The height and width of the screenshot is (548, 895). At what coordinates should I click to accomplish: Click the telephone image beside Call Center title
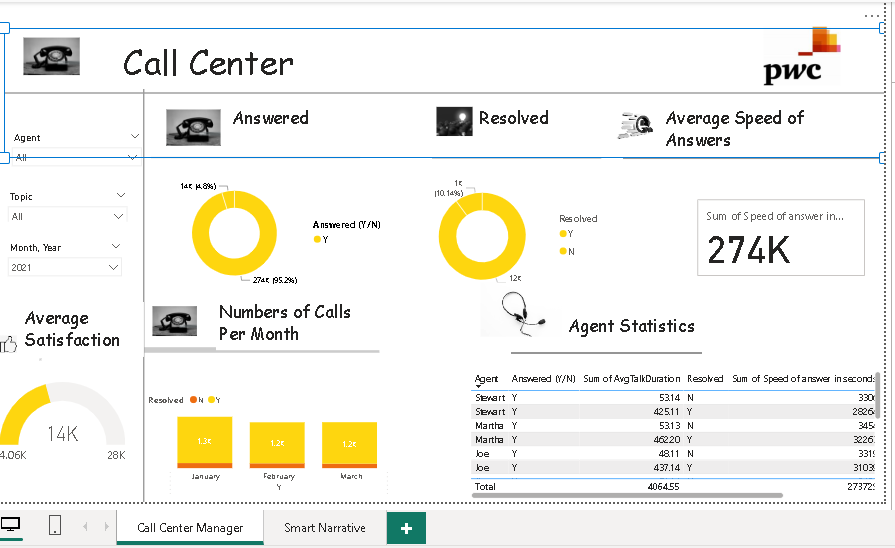click(51, 56)
